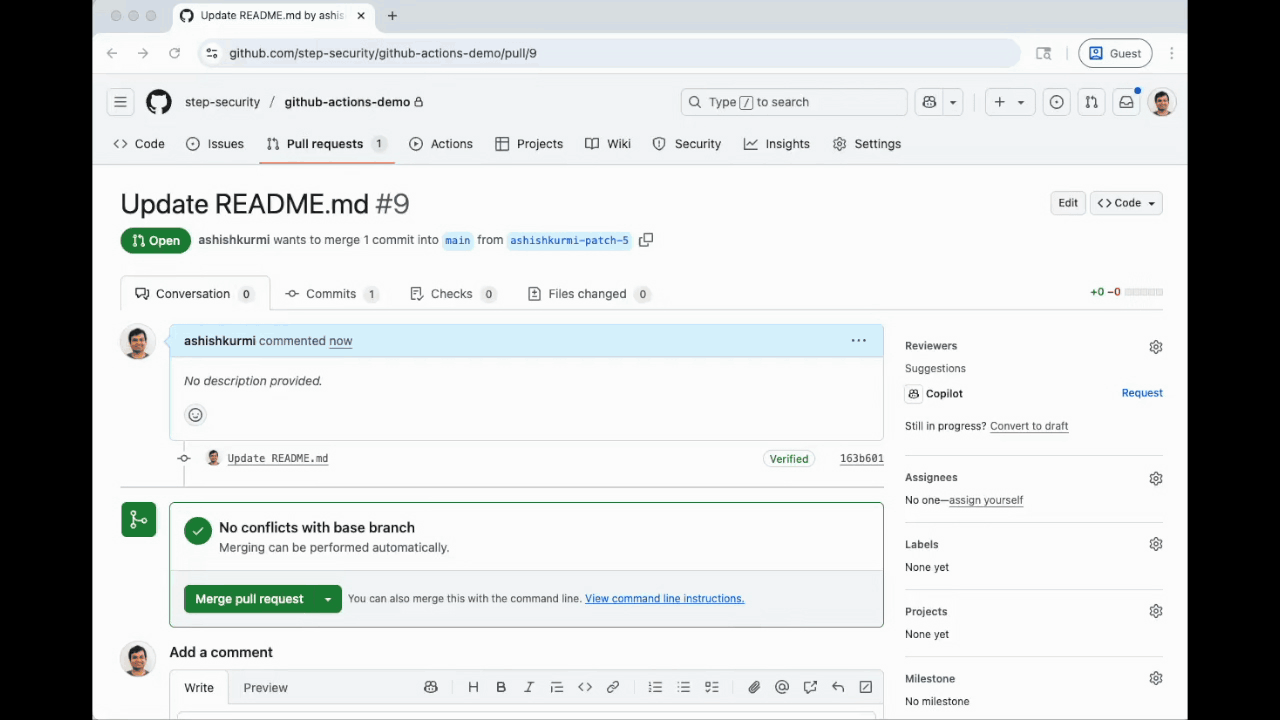Viewport: 1280px width, 720px height.
Task: Insert code in comment toolbar
Action: pyautogui.click(x=585, y=688)
